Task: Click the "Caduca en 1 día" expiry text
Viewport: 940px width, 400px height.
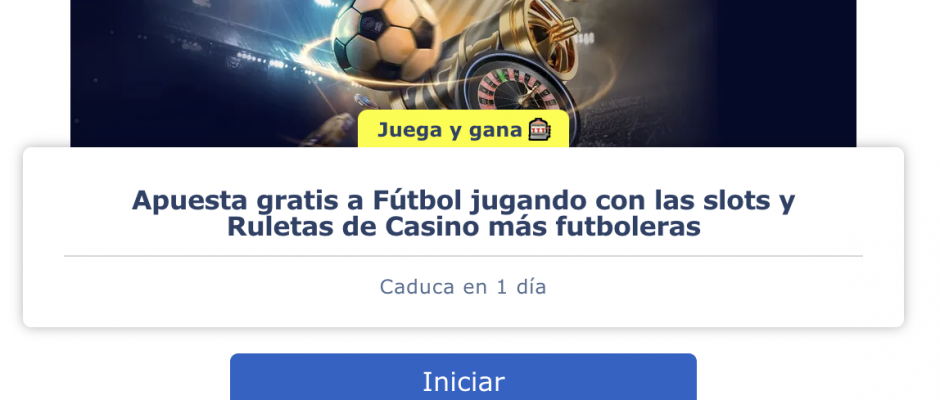Action: [463, 287]
